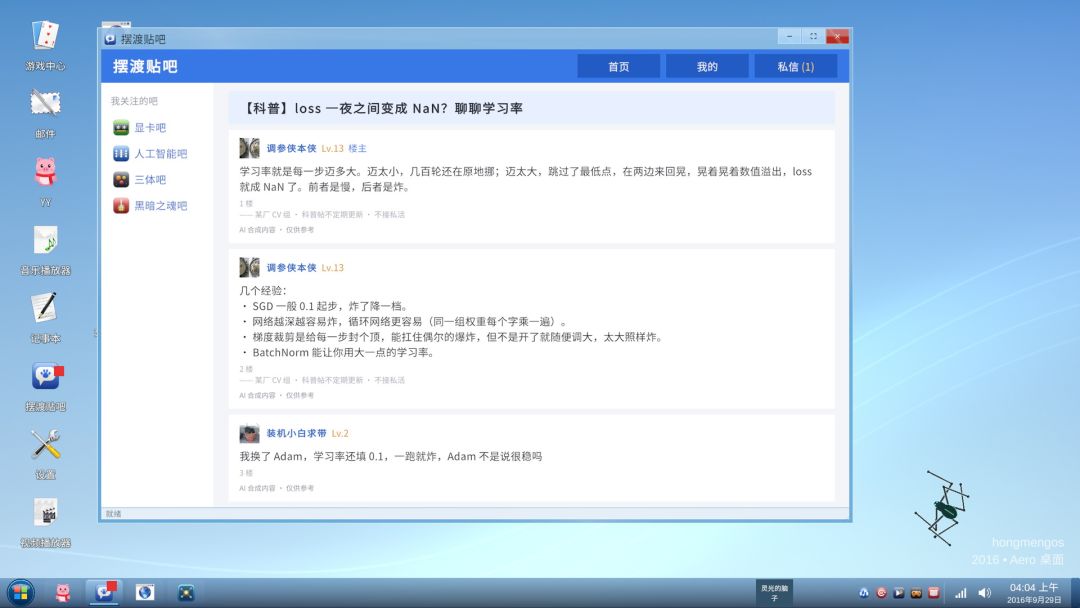Switch to the 首页 tab
Image resolution: width=1080 pixels, height=608 pixels.
tap(619, 67)
